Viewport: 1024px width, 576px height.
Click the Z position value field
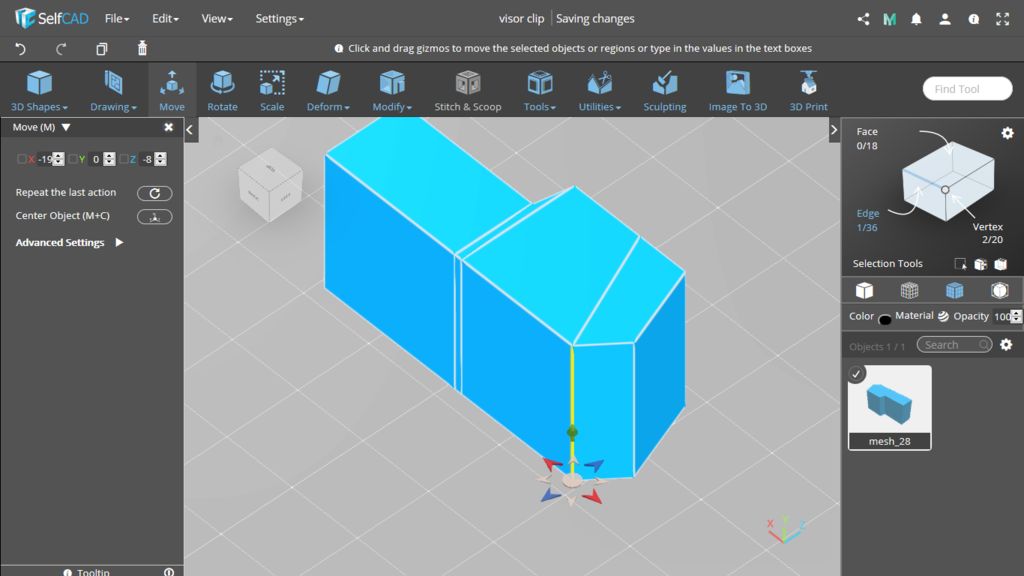coord(147,159)
